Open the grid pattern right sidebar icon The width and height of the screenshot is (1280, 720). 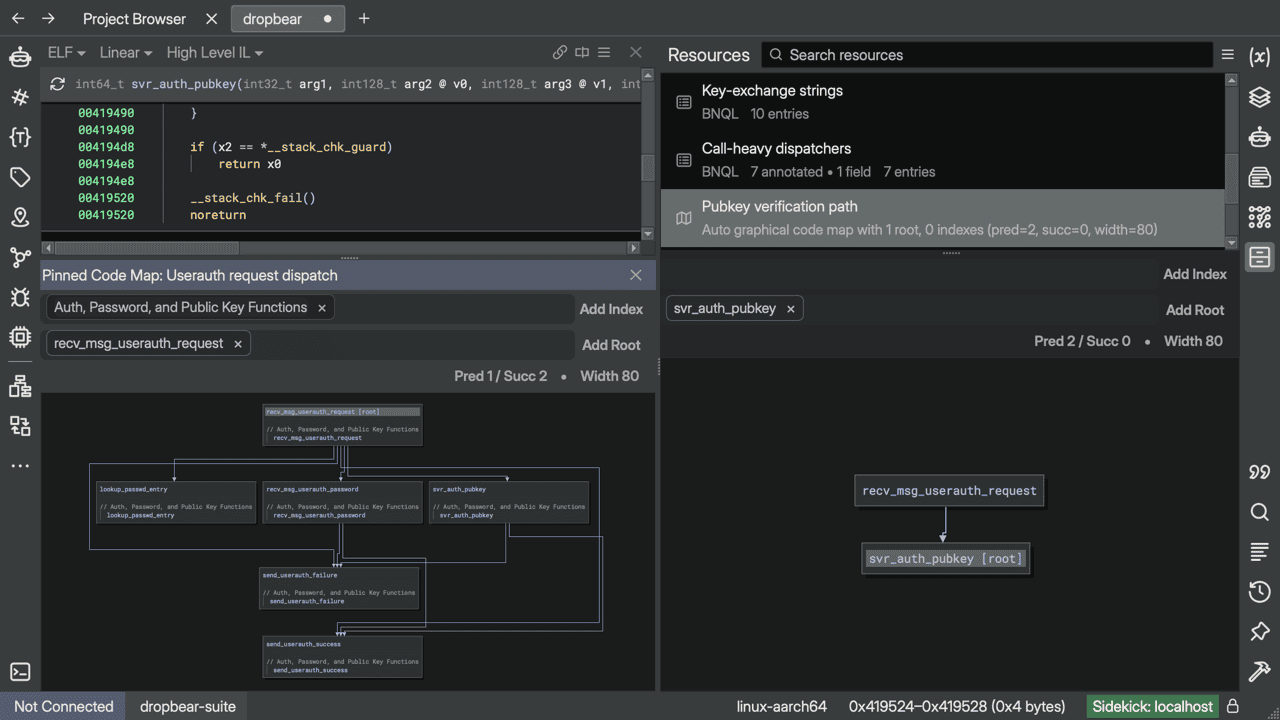[x=1260, y=217]
